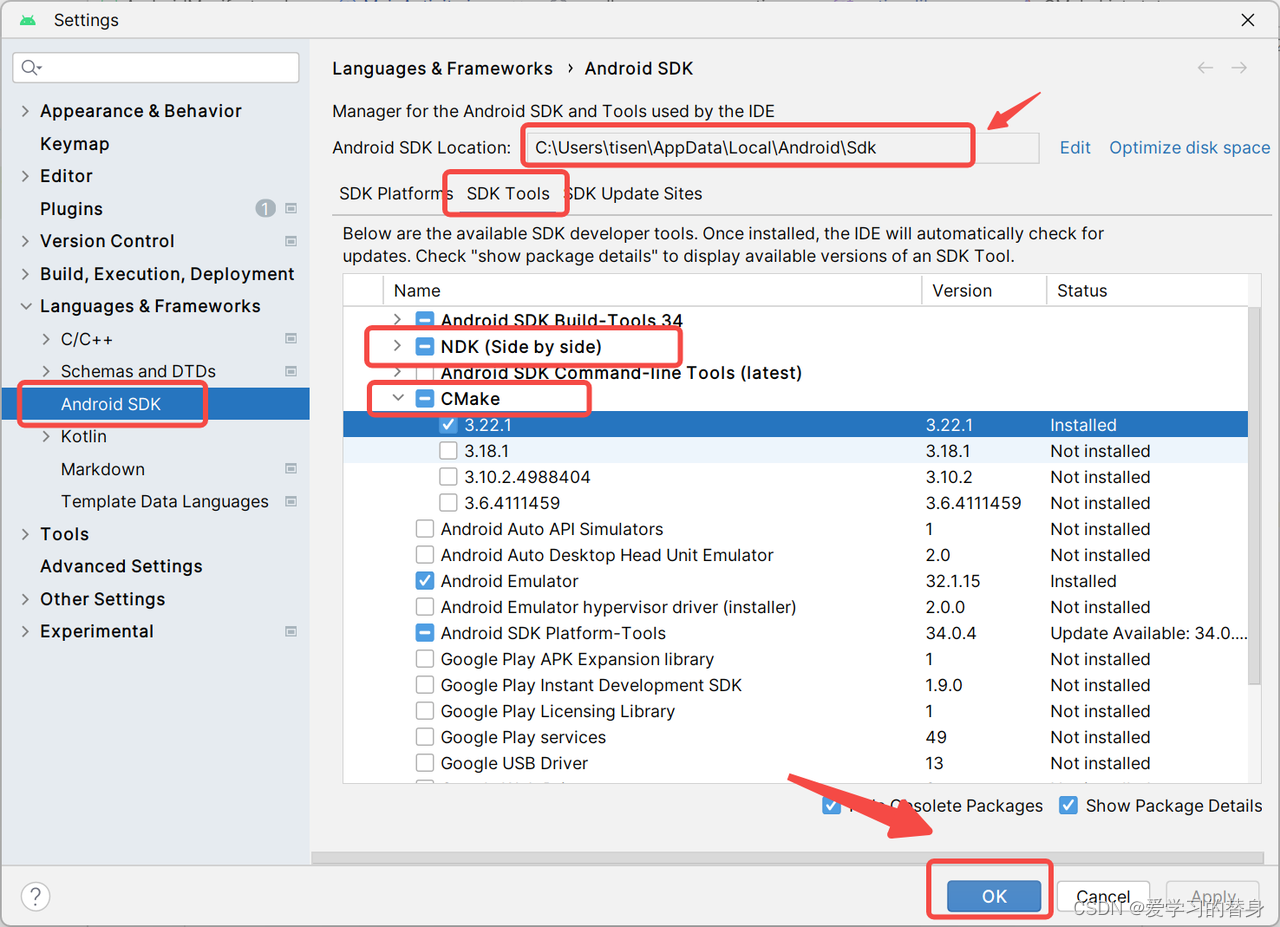Expand Build, Execution, Deployment section
The height and width of the screenshot is (927, 1280).
(25, 274)
